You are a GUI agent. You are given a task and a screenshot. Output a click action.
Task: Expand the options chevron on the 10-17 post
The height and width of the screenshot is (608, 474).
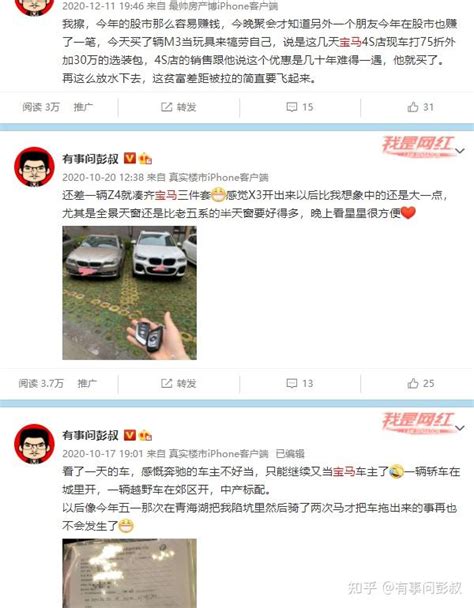pyautogui.click(x=460, y=428)
